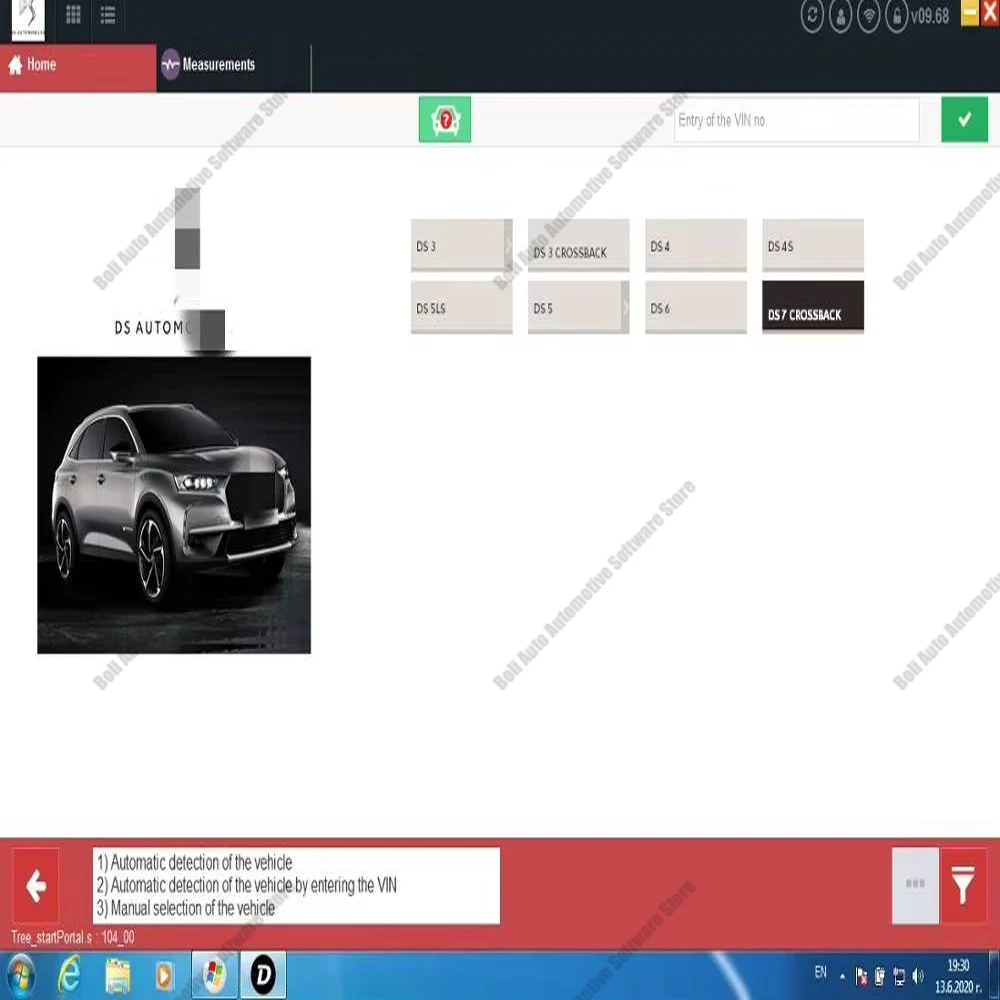Switch to the Home tab
This screenshot has width=1000, height=1000.
click(x=78, y=68)
